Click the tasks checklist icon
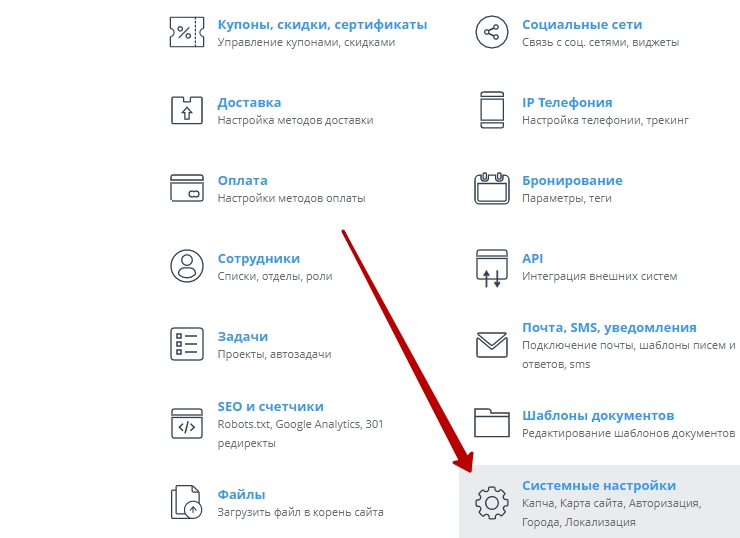Screen dimensions: 740x538 point(187,344)
